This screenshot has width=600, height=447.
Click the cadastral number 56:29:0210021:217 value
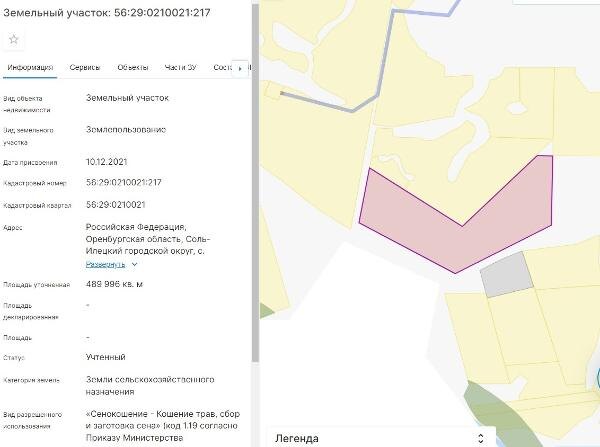(124, 183)
